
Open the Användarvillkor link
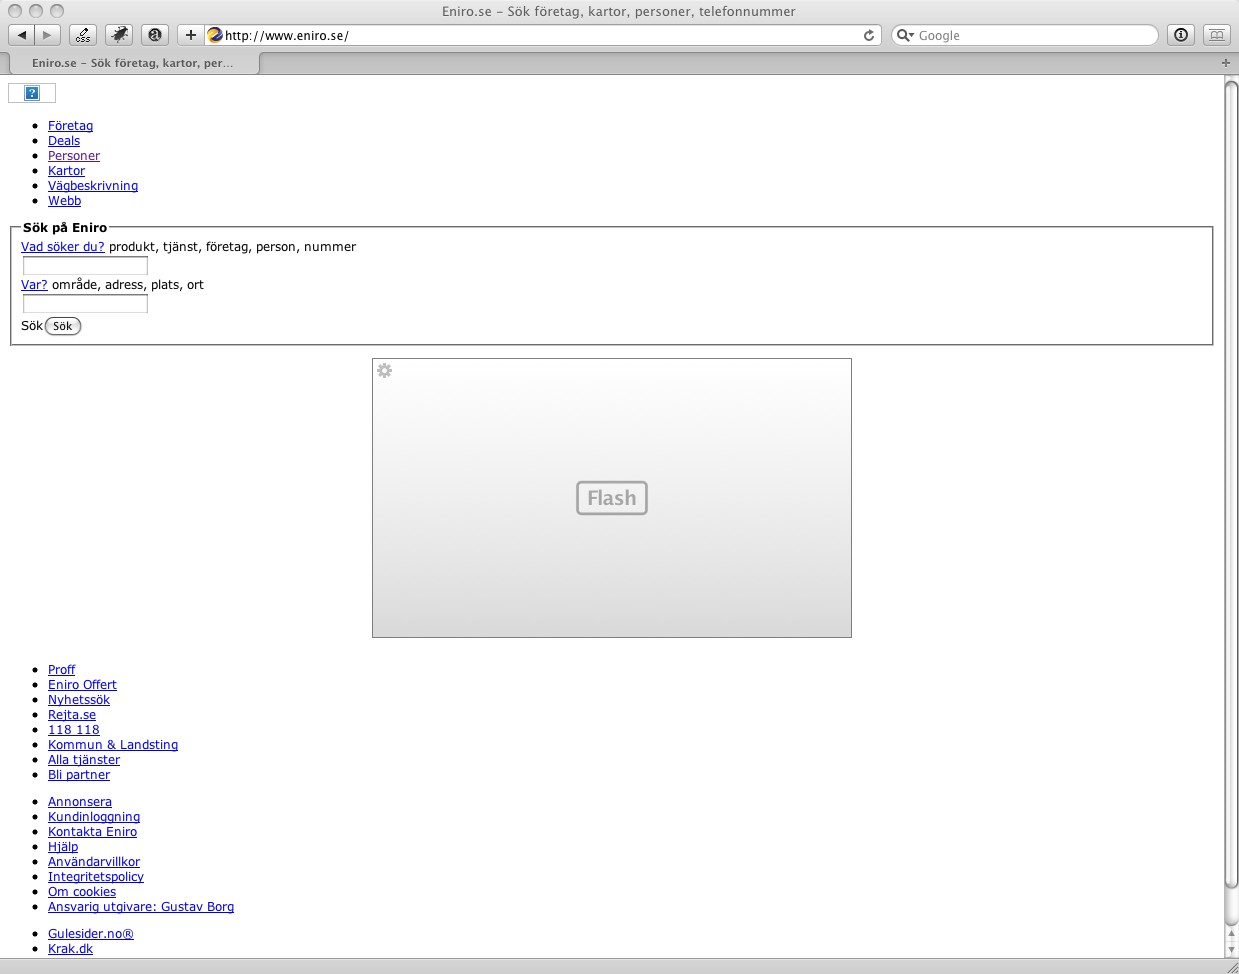94,862
